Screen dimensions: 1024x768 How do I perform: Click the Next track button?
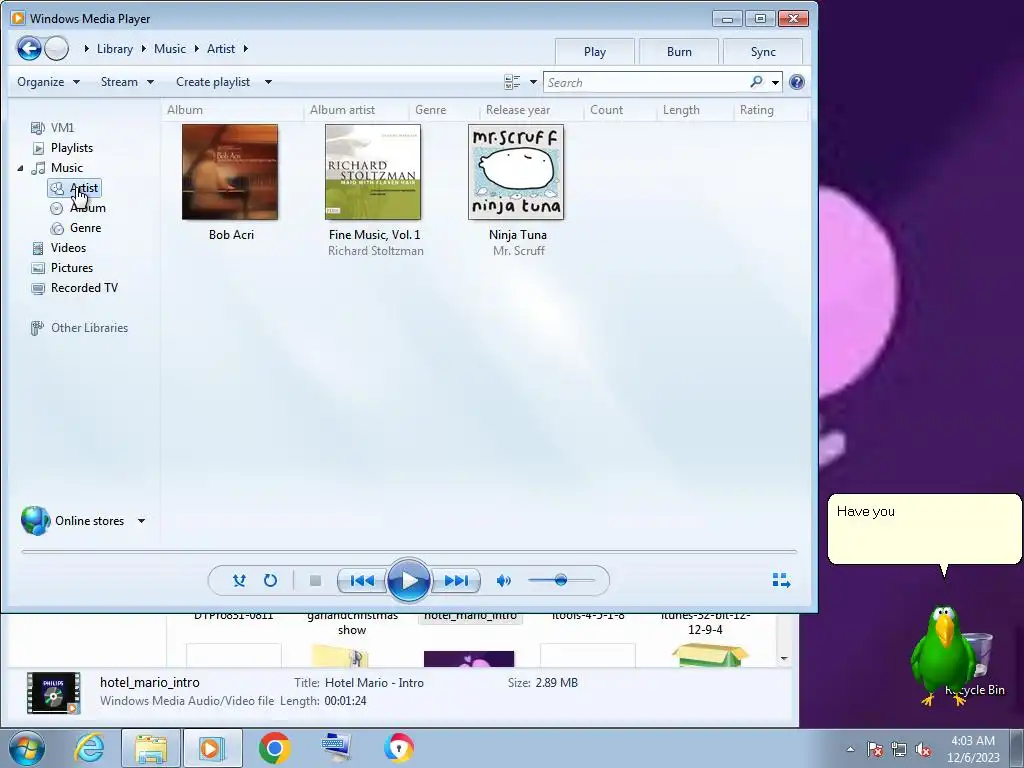[x=456, y=580]
